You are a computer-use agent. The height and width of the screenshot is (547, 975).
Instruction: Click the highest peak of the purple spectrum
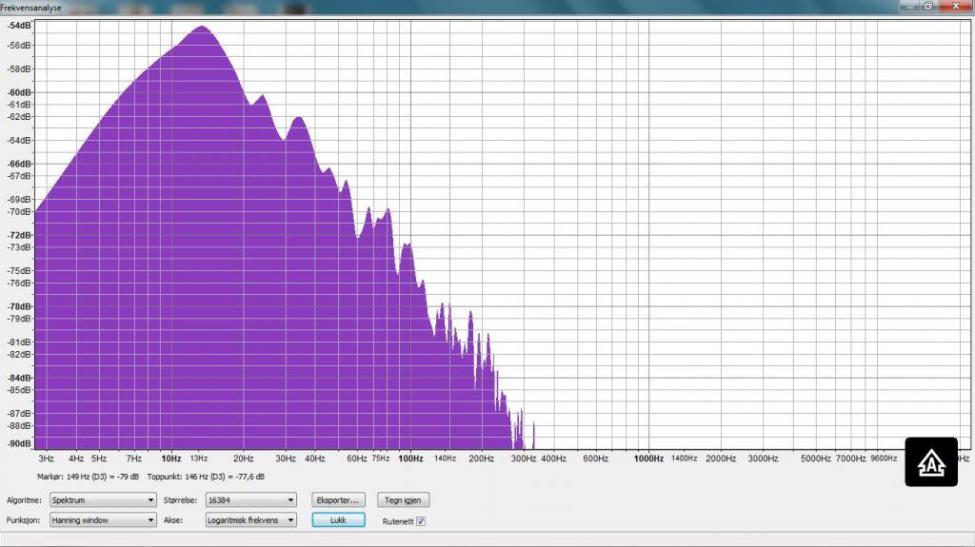click(202, 27)
